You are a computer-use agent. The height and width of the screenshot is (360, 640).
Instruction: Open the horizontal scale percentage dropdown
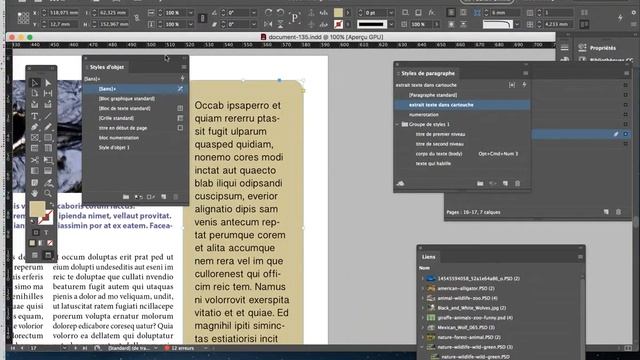pos(190,13)
